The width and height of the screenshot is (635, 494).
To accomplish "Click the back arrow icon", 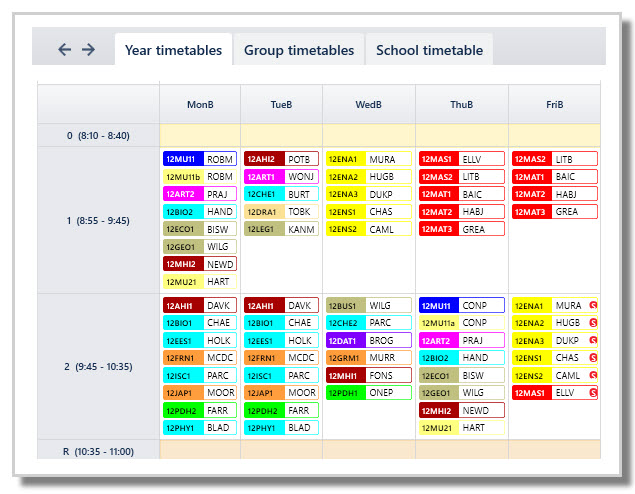I will coord(64,50).
